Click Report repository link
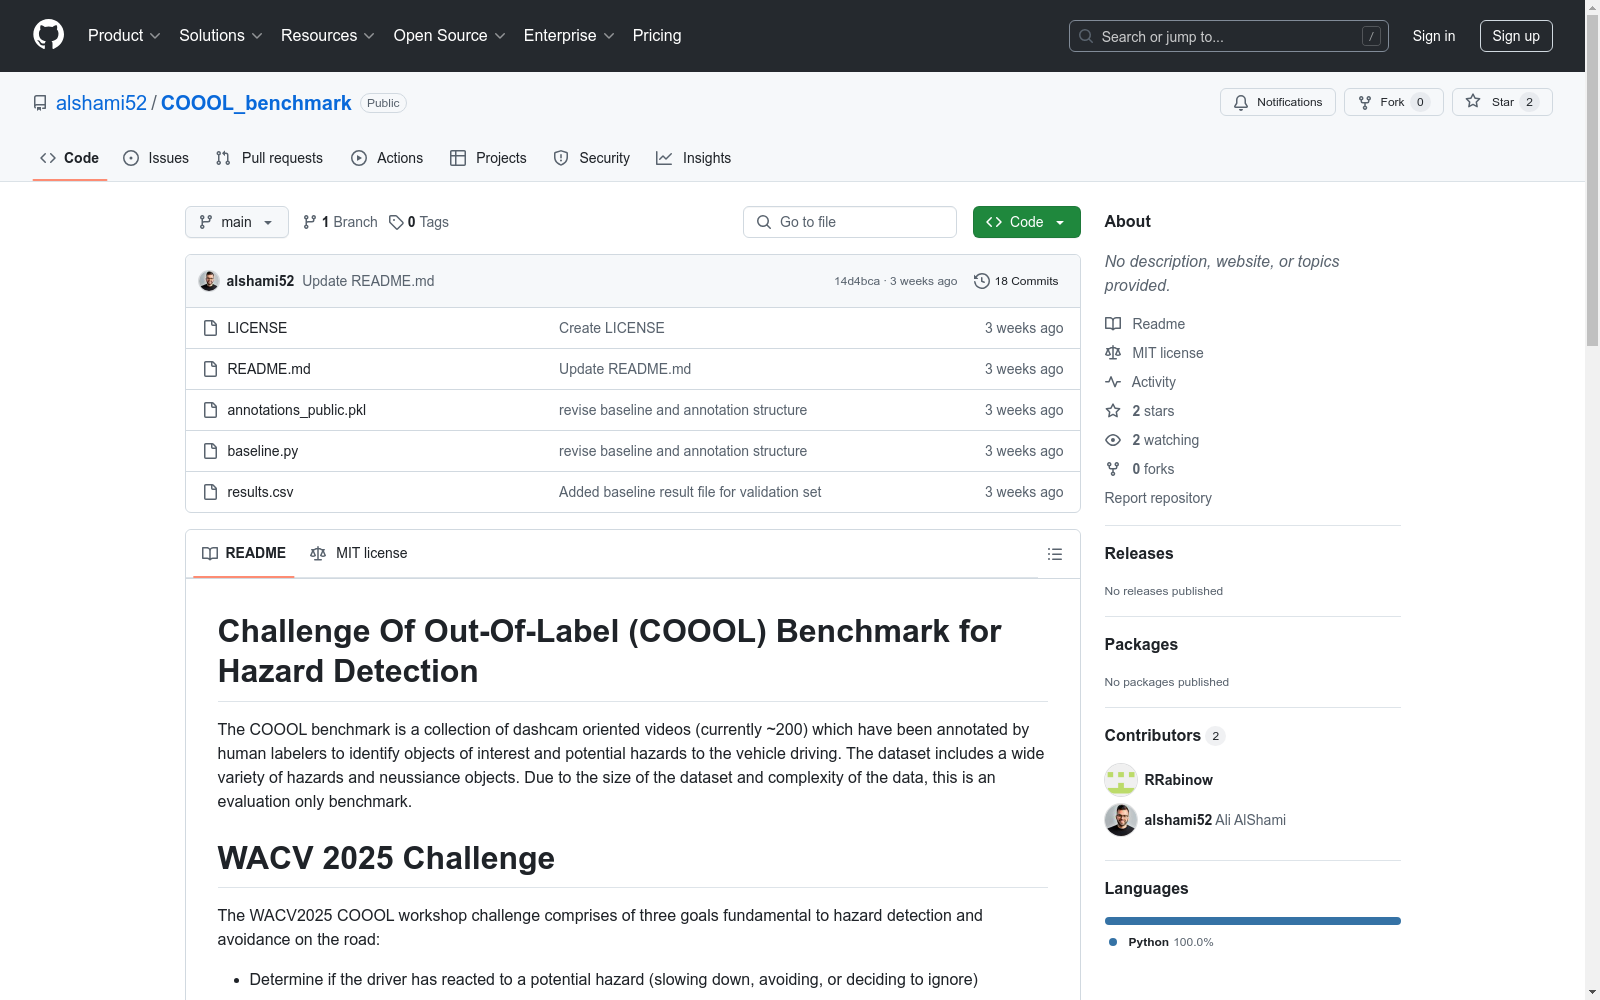 (1158, 498)
